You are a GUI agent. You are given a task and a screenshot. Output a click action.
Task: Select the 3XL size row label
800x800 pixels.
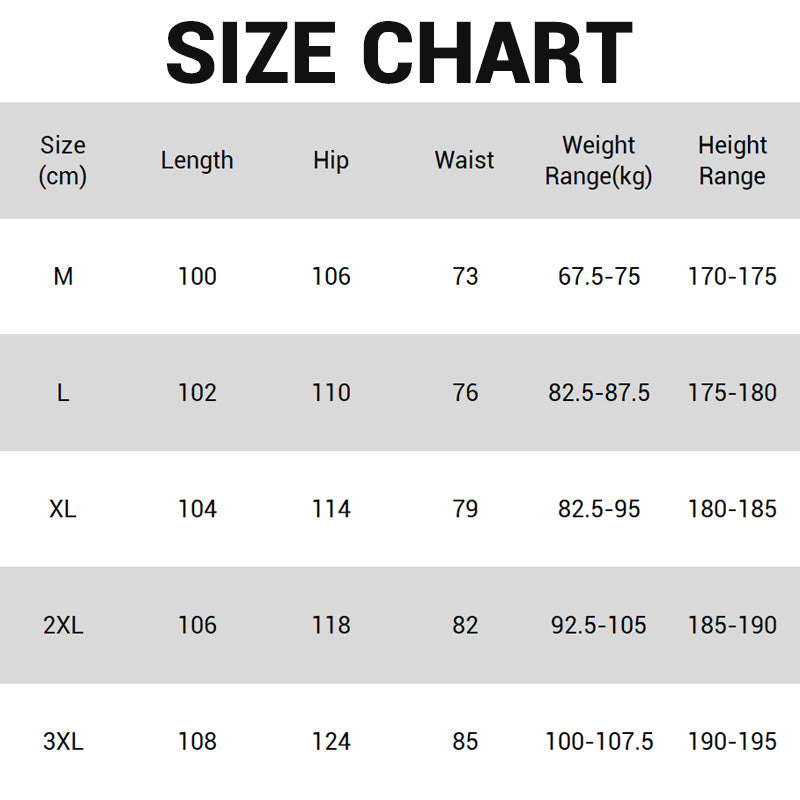(63, 742)
